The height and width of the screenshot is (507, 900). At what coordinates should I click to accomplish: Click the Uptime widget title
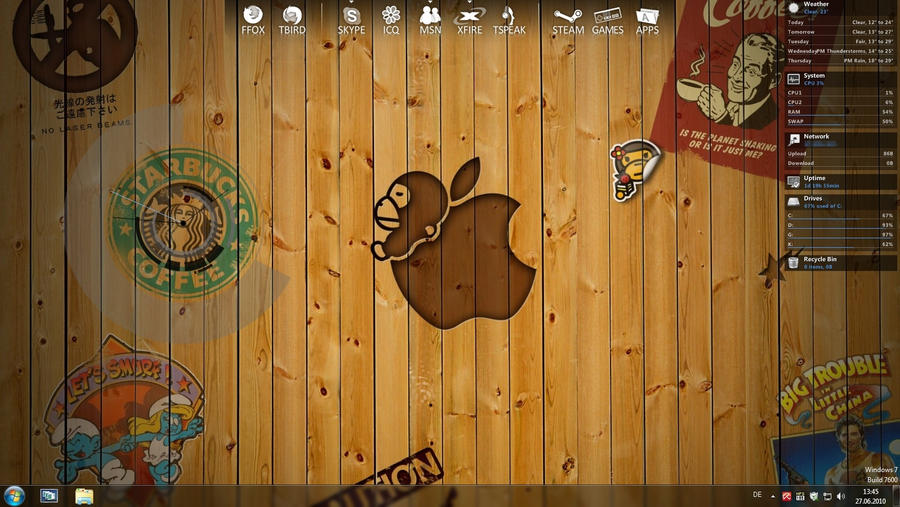[x=814, y=178]
